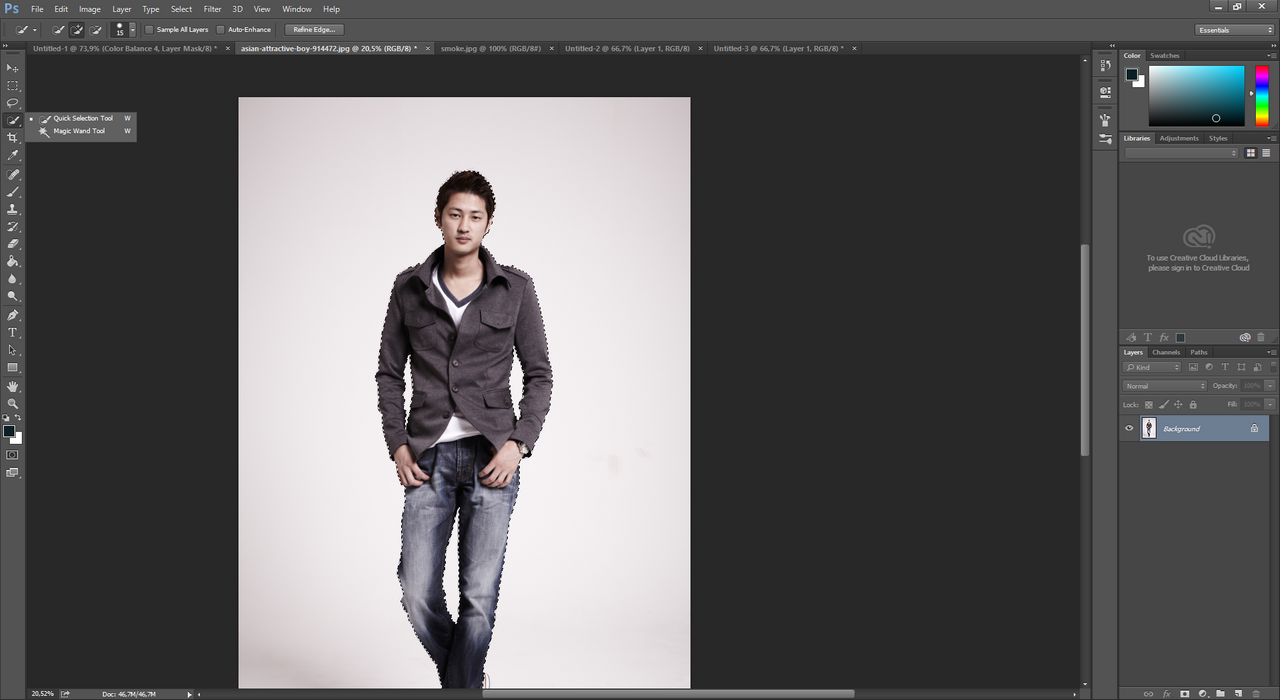Screen dimensions: 1280x700
Task: Choose the Lasso tool
Action: 13,102
